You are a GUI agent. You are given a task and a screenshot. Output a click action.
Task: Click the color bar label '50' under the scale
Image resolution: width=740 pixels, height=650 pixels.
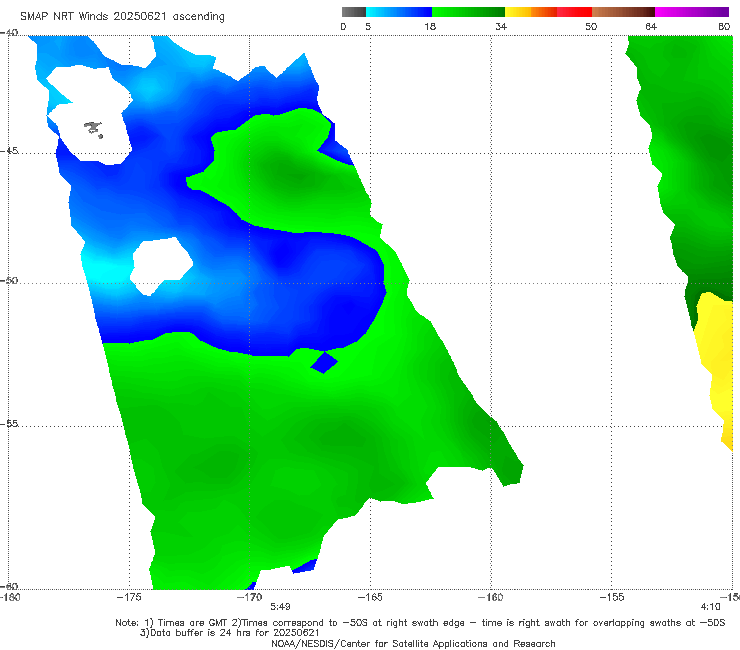(x=591, y=26)
